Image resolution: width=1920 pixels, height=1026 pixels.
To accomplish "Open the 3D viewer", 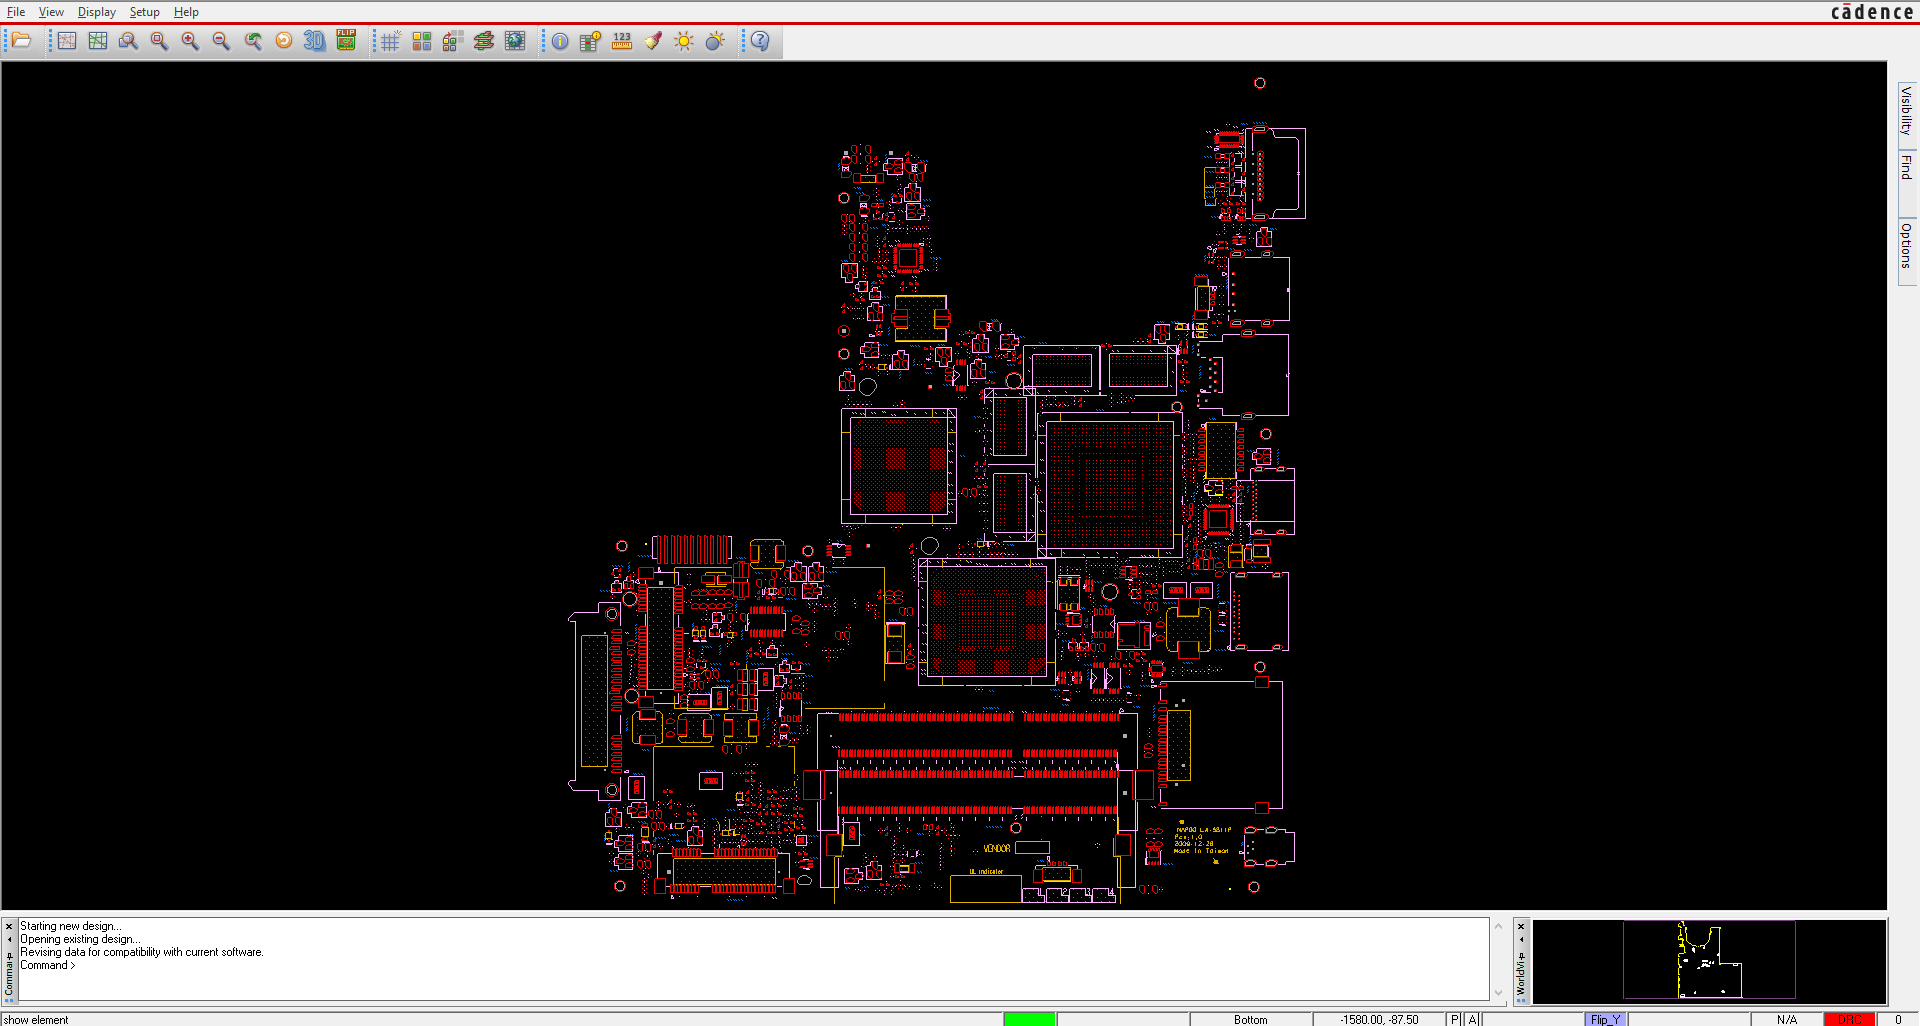I will [314, 41].
